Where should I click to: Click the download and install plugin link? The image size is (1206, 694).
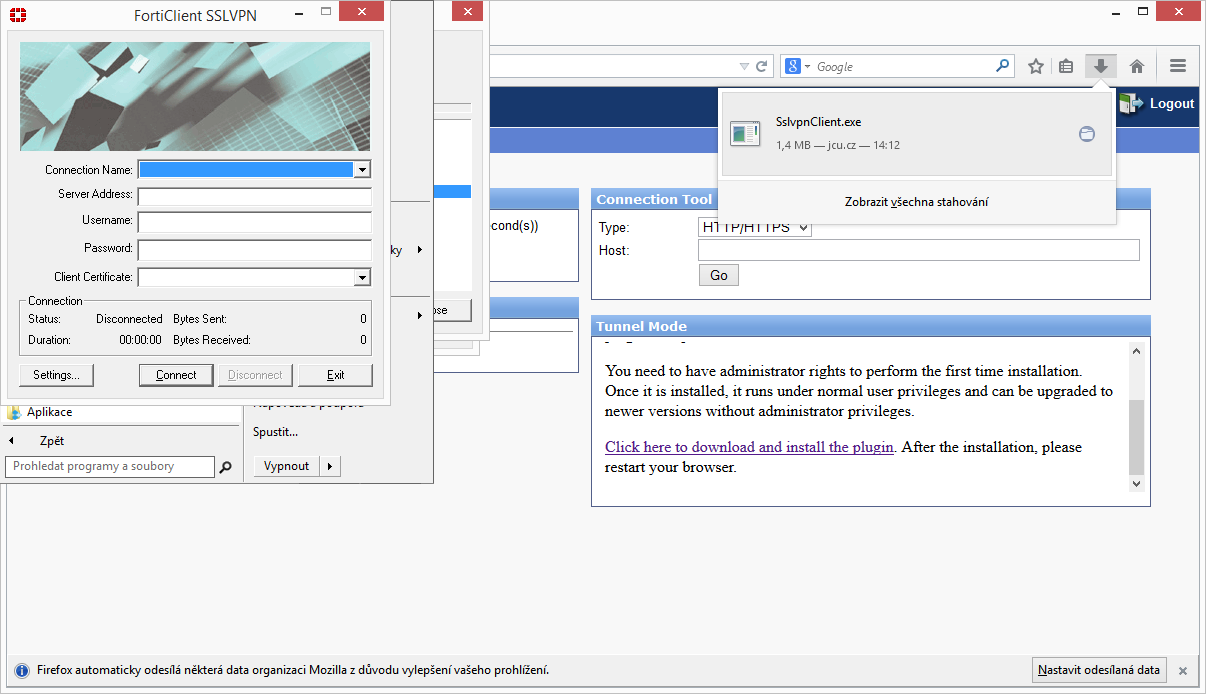(749, 447)
